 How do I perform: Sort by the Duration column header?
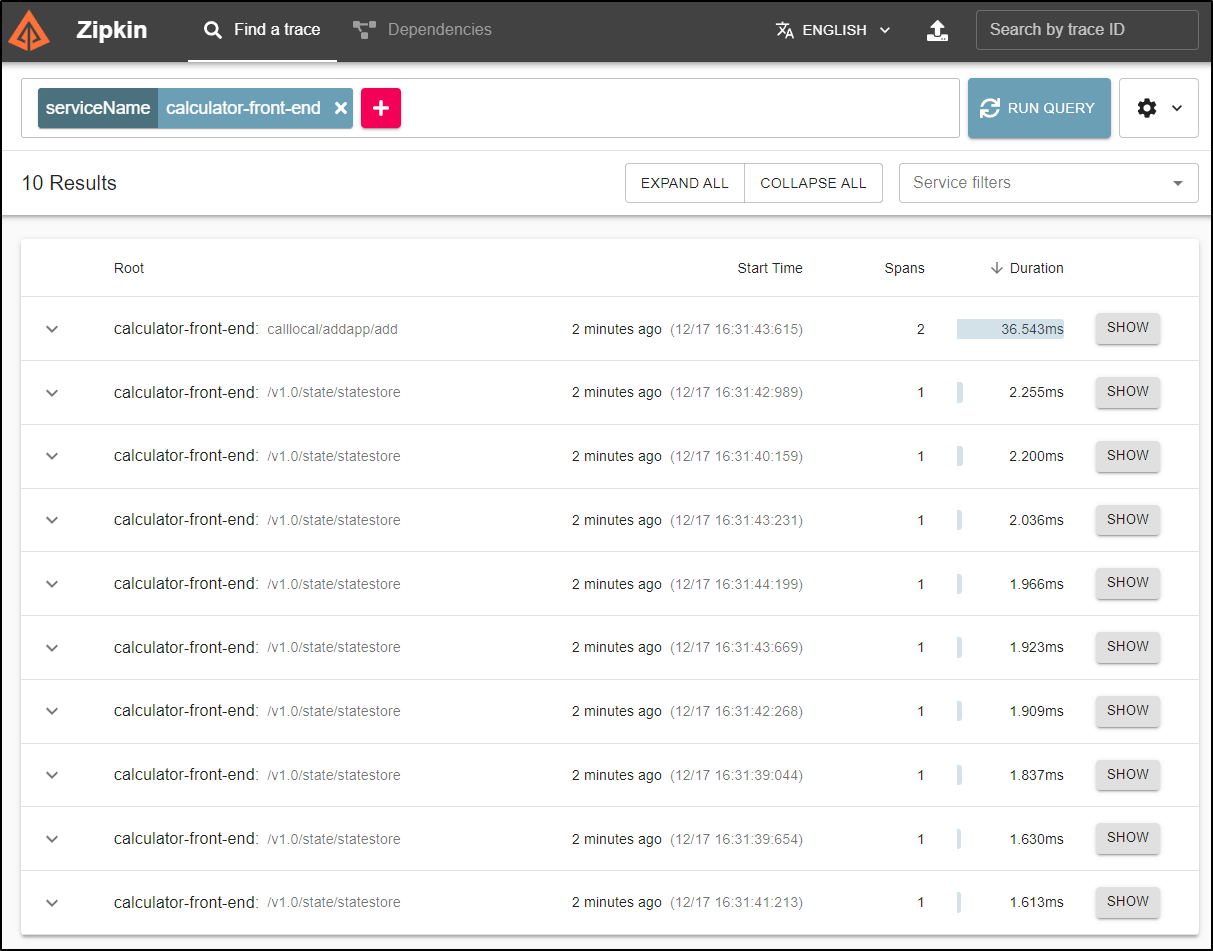1036,268
